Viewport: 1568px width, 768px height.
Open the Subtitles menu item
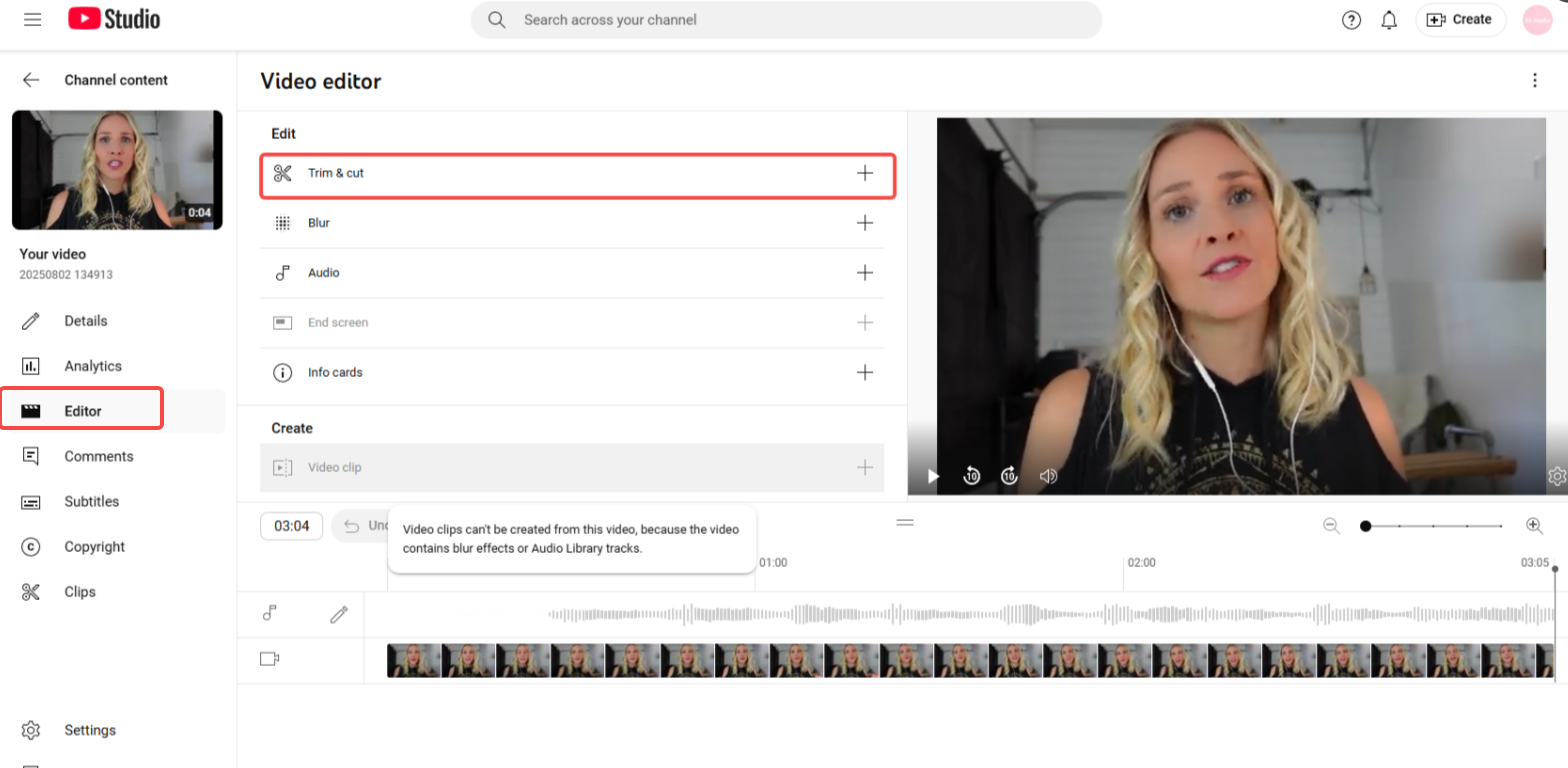tap(91, 502)
